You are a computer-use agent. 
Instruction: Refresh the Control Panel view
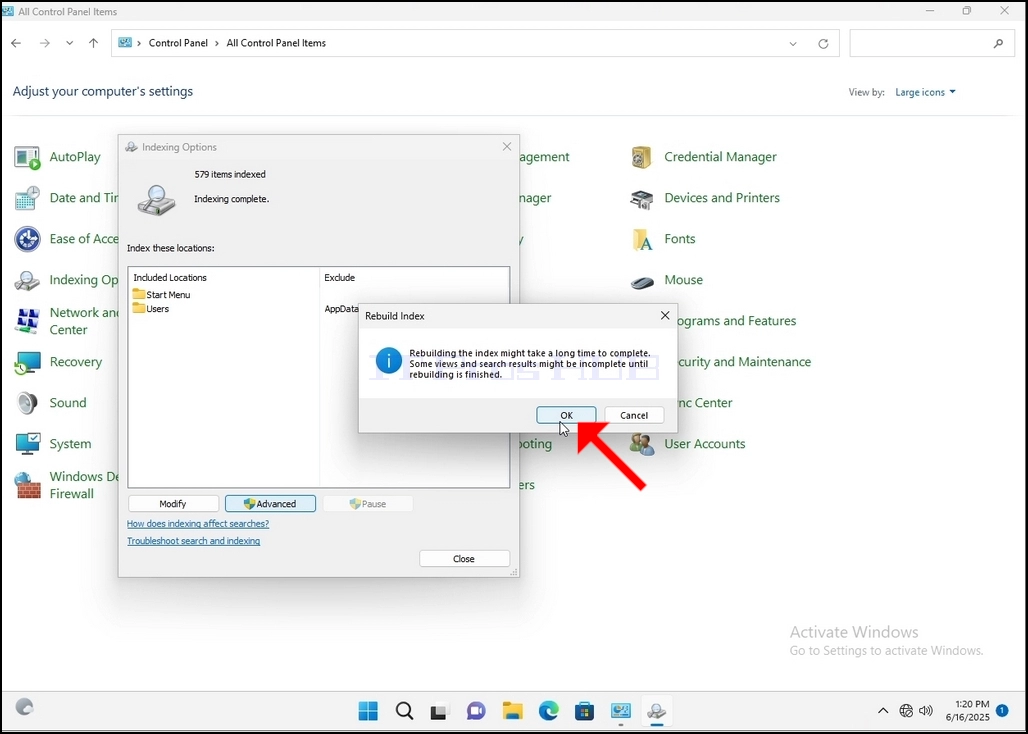(x=823, y=44)
